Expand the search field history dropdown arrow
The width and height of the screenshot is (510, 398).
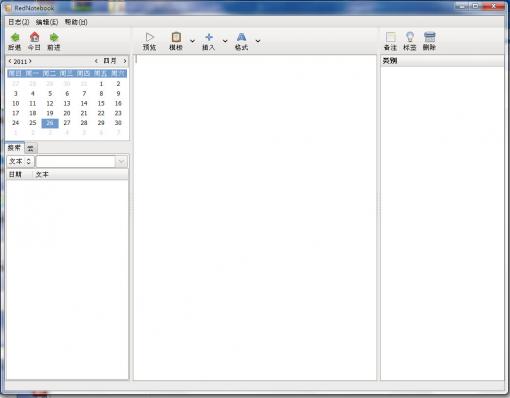pyautogui.click(x=121, y=162)
